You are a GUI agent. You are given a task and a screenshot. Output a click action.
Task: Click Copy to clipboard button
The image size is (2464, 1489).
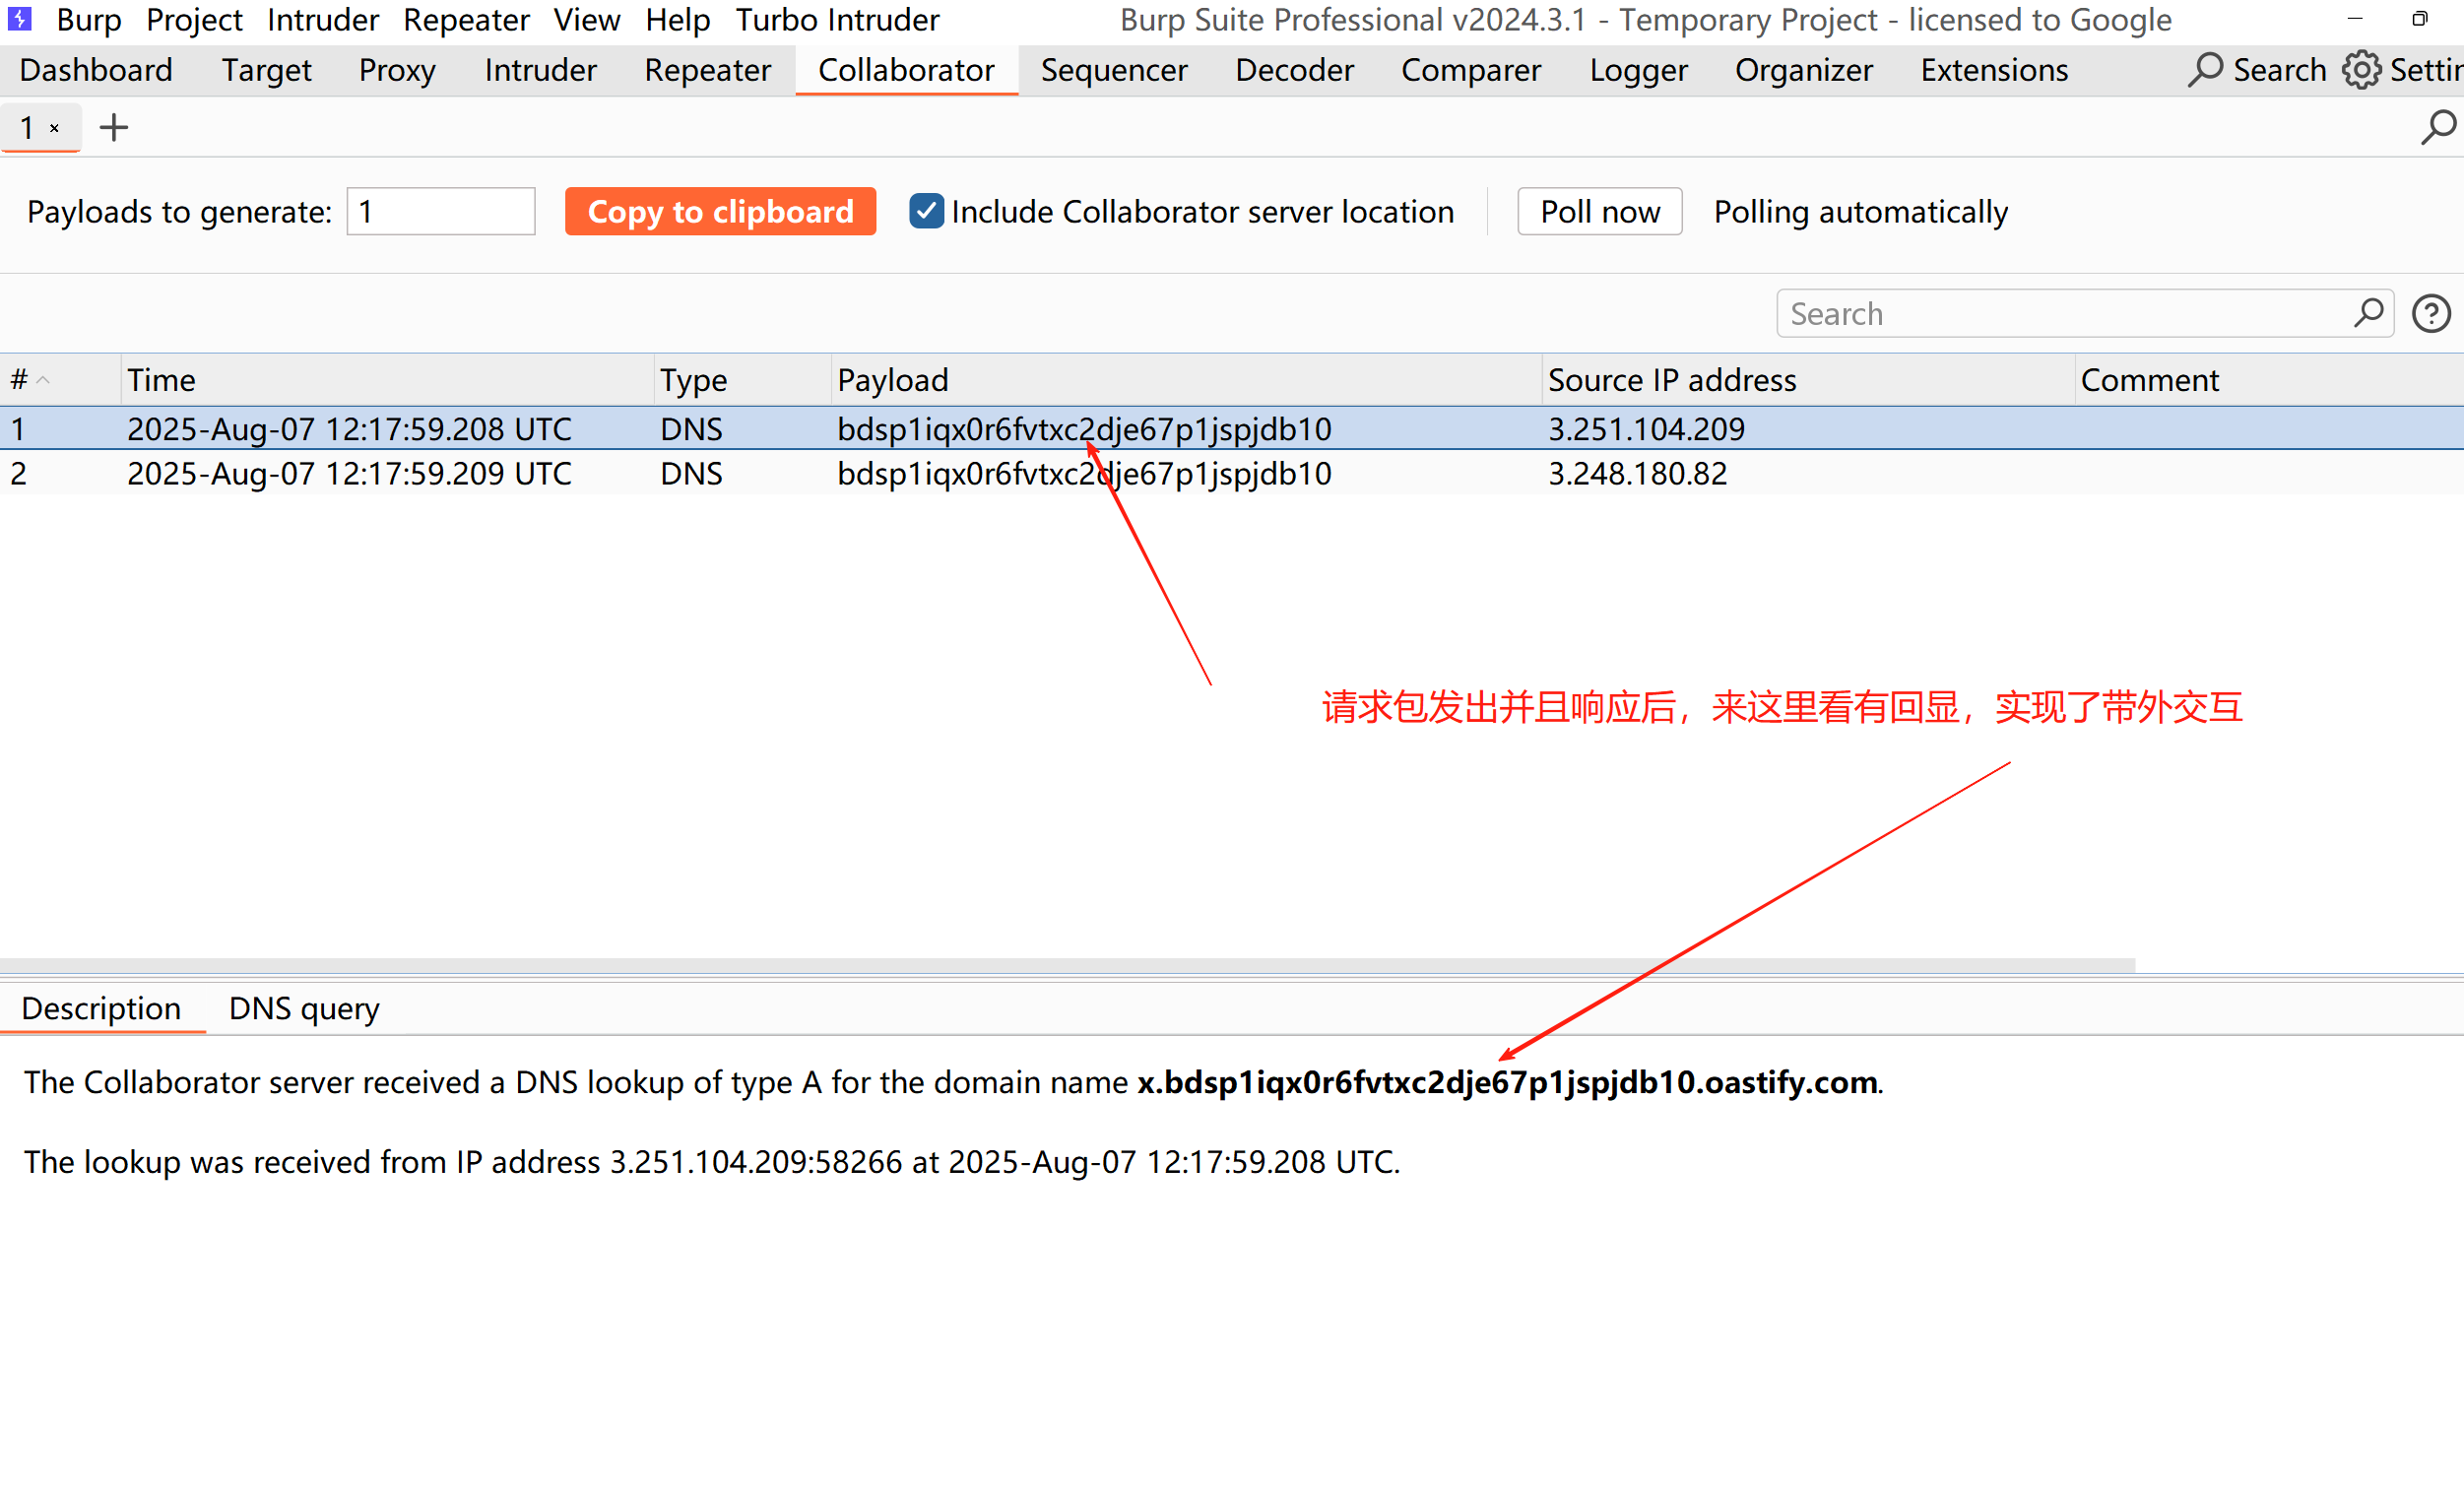point(720,211)
